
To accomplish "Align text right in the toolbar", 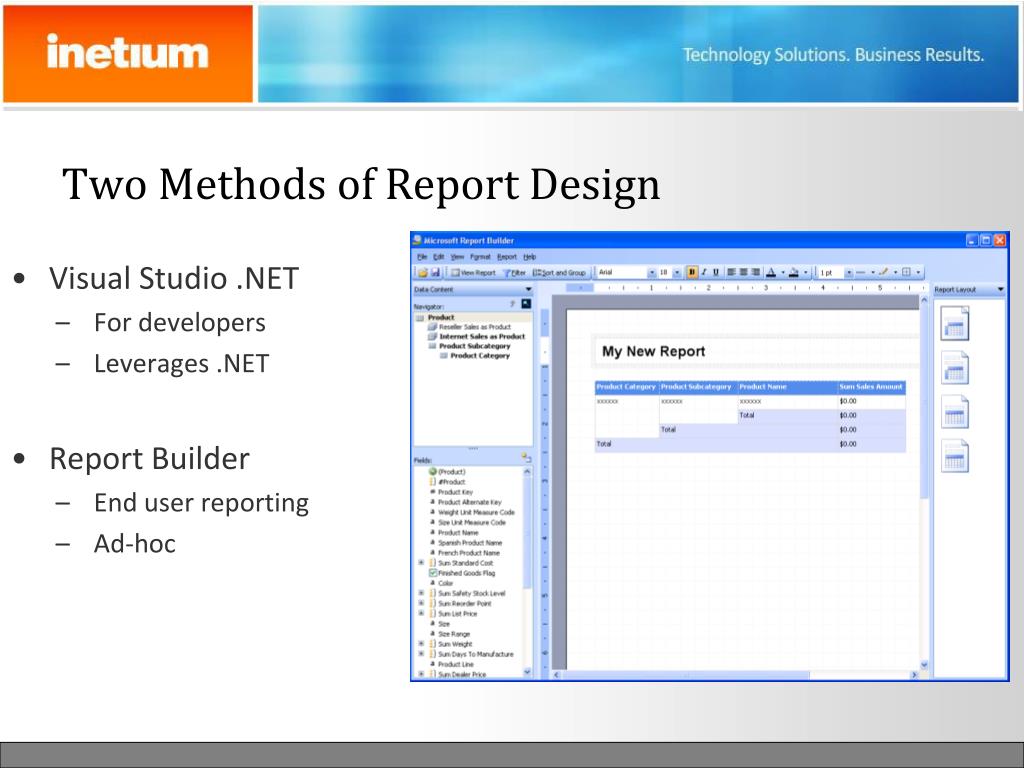I will point(756,272).
